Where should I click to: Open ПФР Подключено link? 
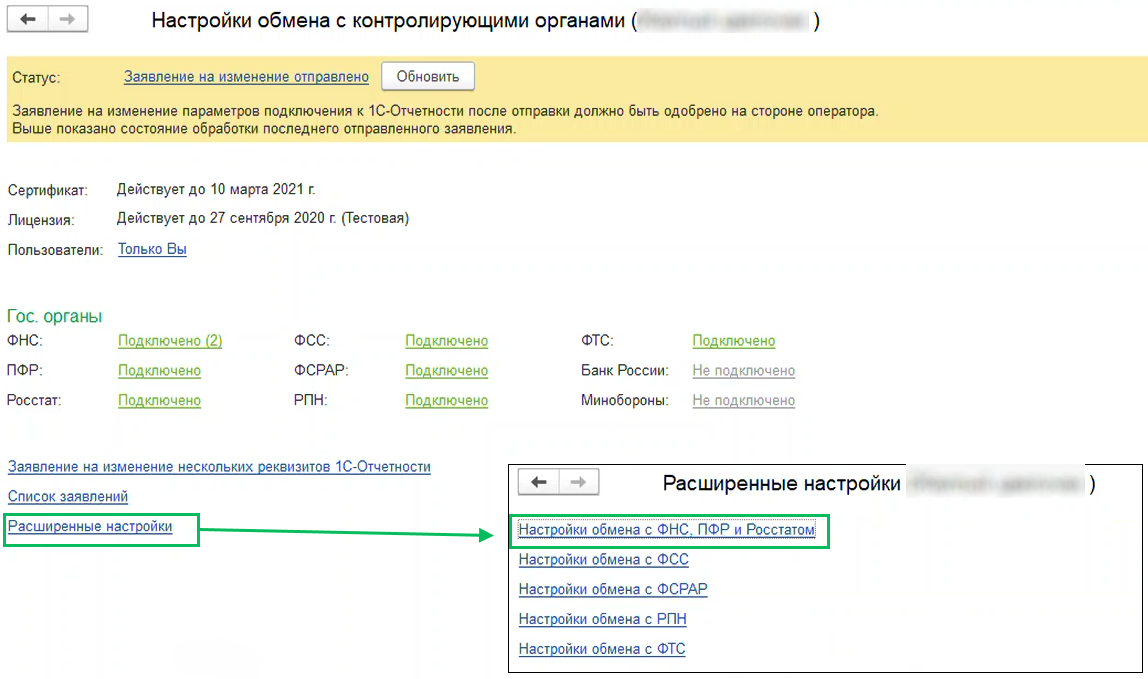(x=160, y=371)
